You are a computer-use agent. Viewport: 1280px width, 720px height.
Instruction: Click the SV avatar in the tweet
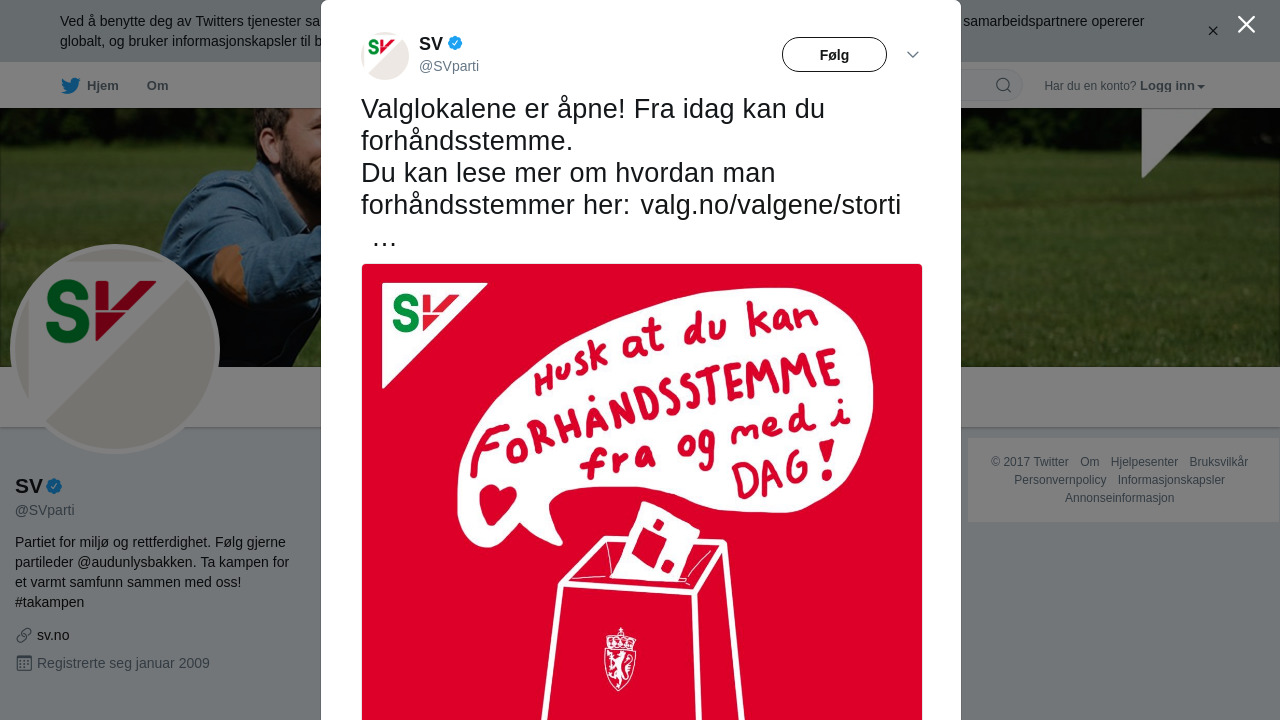[385, 56]
